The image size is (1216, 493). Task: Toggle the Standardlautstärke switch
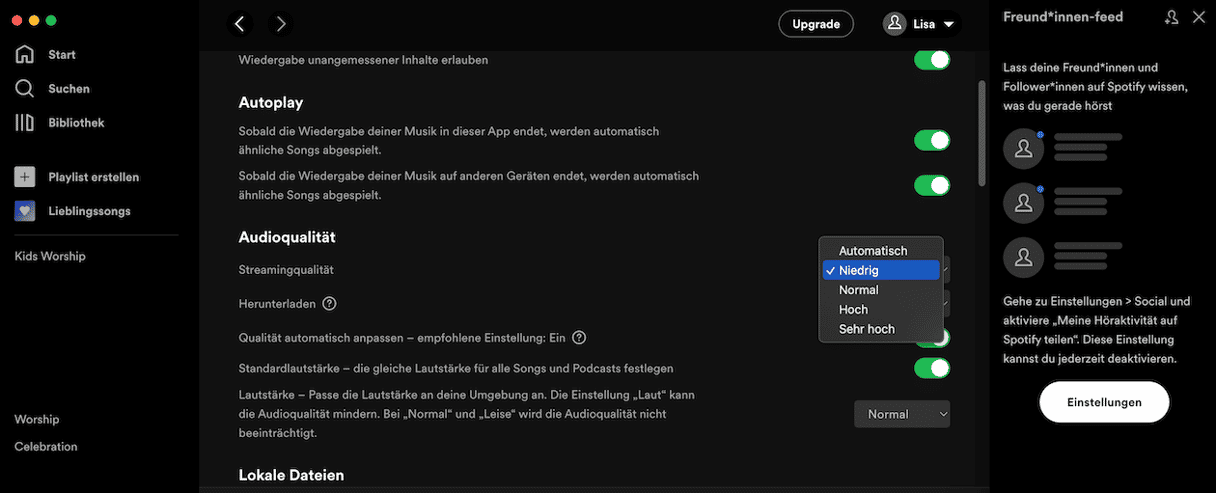(x=931, y=368)
